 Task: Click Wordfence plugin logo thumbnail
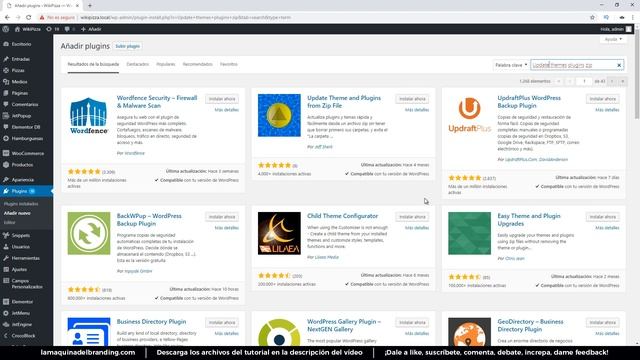point(89,116)
